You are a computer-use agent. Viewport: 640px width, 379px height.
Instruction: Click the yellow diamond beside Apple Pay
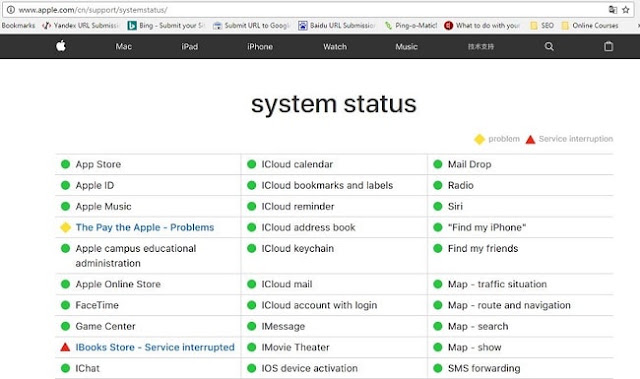[65, 227]
